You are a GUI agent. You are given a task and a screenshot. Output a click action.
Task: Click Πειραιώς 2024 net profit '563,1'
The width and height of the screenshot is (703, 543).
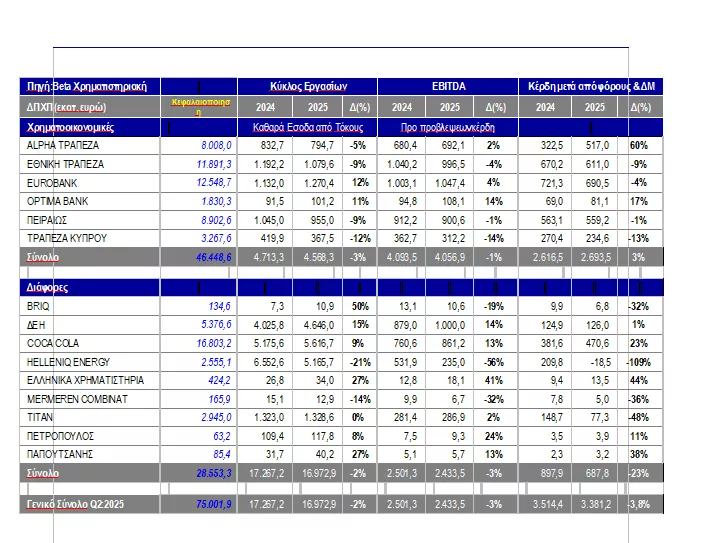coord(551,220)
